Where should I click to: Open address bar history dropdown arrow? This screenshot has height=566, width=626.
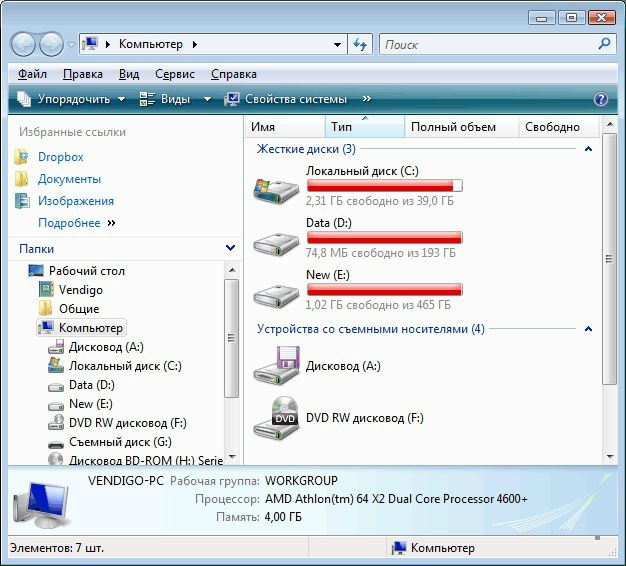click(337, 45)
